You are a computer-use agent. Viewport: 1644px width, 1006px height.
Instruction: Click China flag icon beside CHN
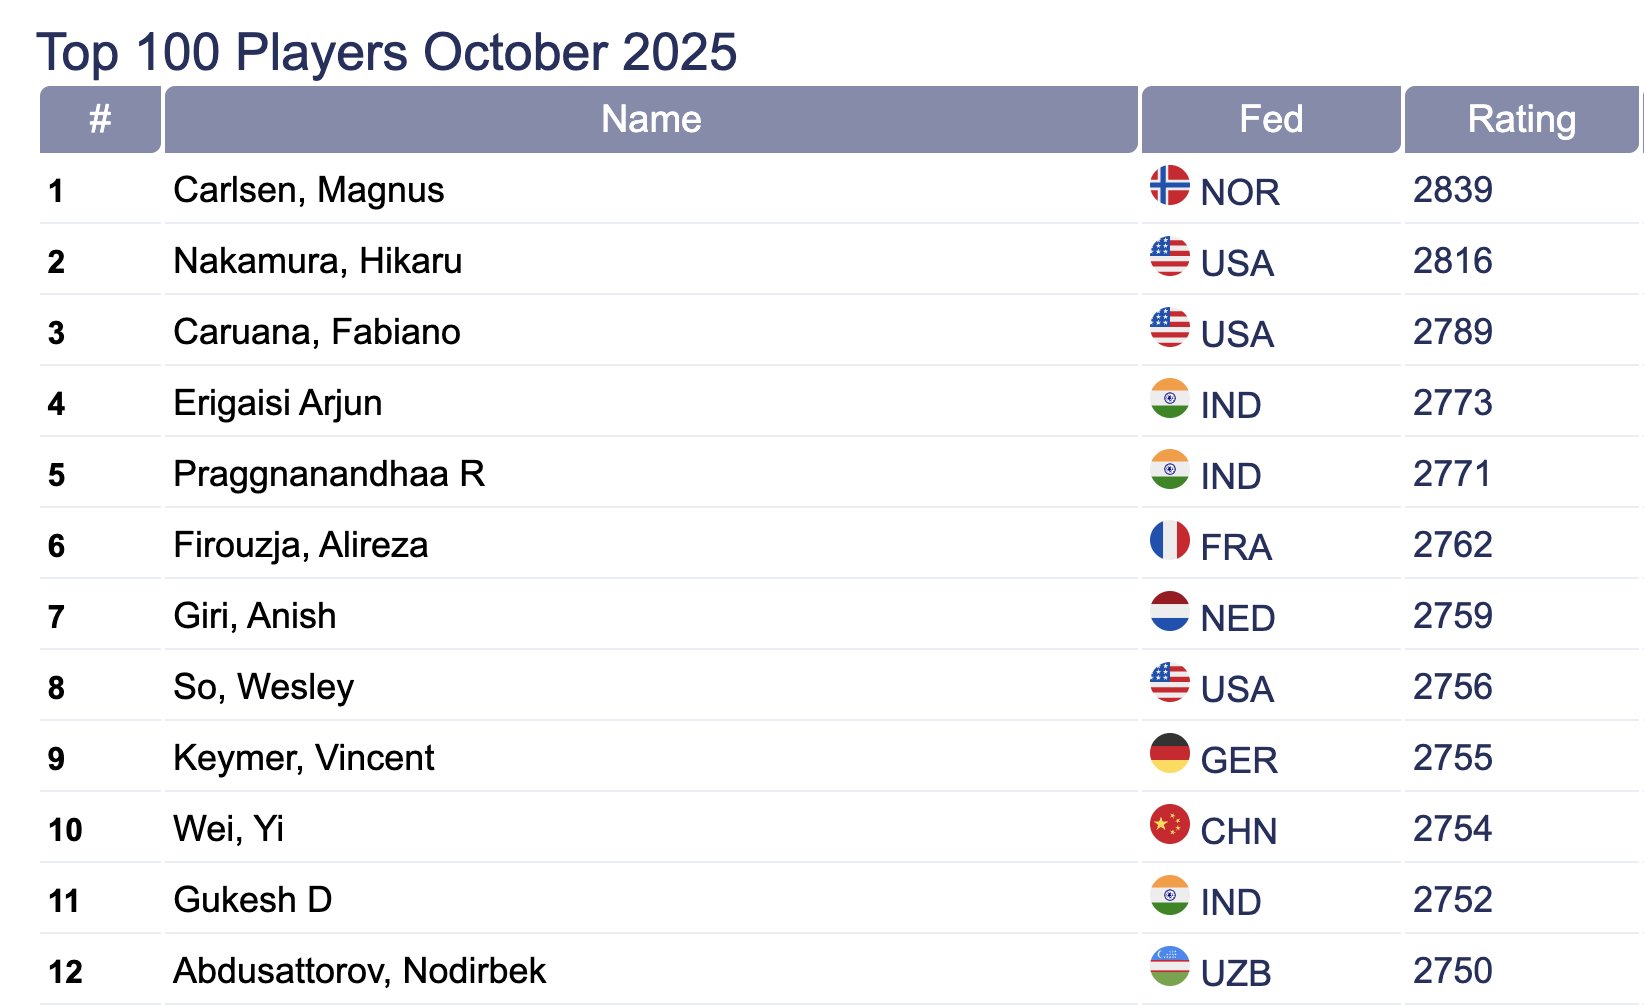[x=1169, y=824]
